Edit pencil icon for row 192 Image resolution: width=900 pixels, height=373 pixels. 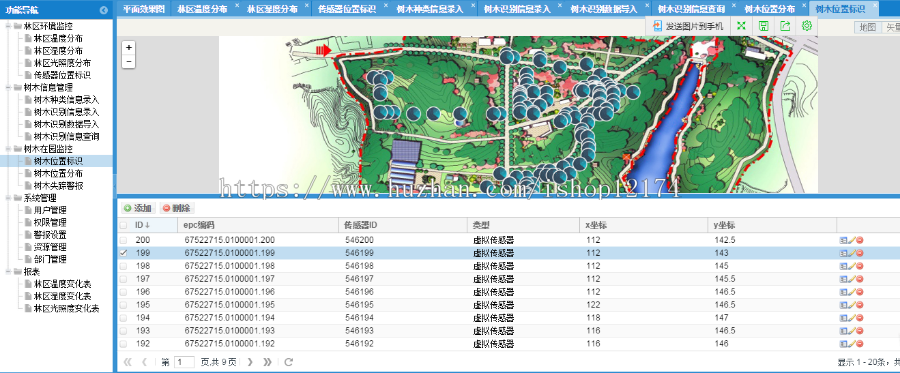coord(852,344)
